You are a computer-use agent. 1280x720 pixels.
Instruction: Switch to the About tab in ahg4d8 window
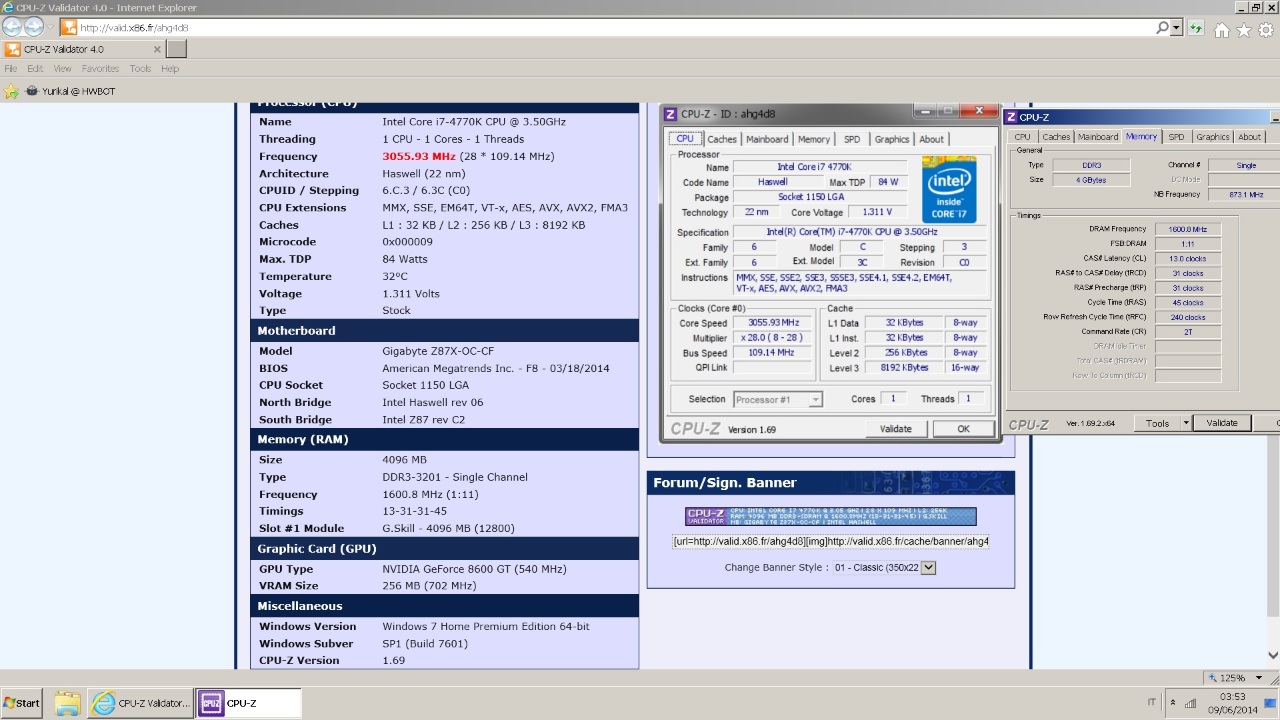click(x=931, y=139)
